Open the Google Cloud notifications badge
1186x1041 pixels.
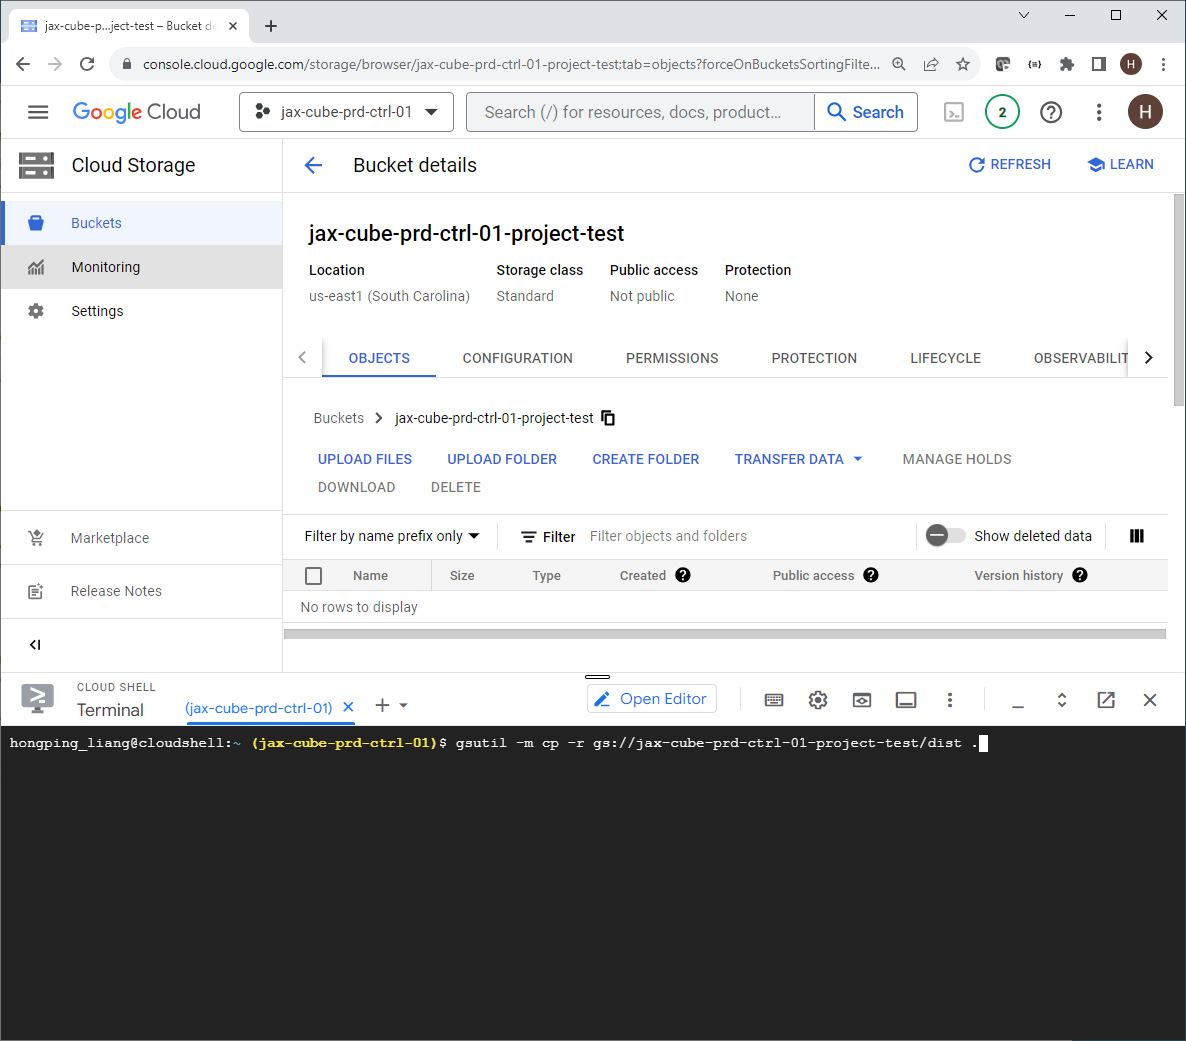(1002, 112)
